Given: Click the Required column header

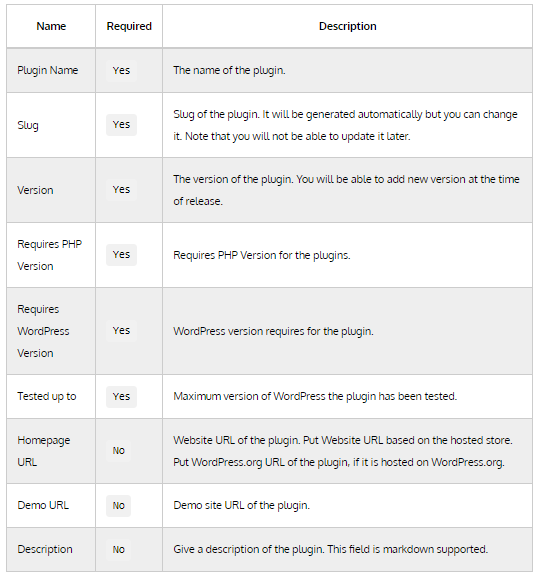Looking at the screenshot, I should tap(129, 26).
